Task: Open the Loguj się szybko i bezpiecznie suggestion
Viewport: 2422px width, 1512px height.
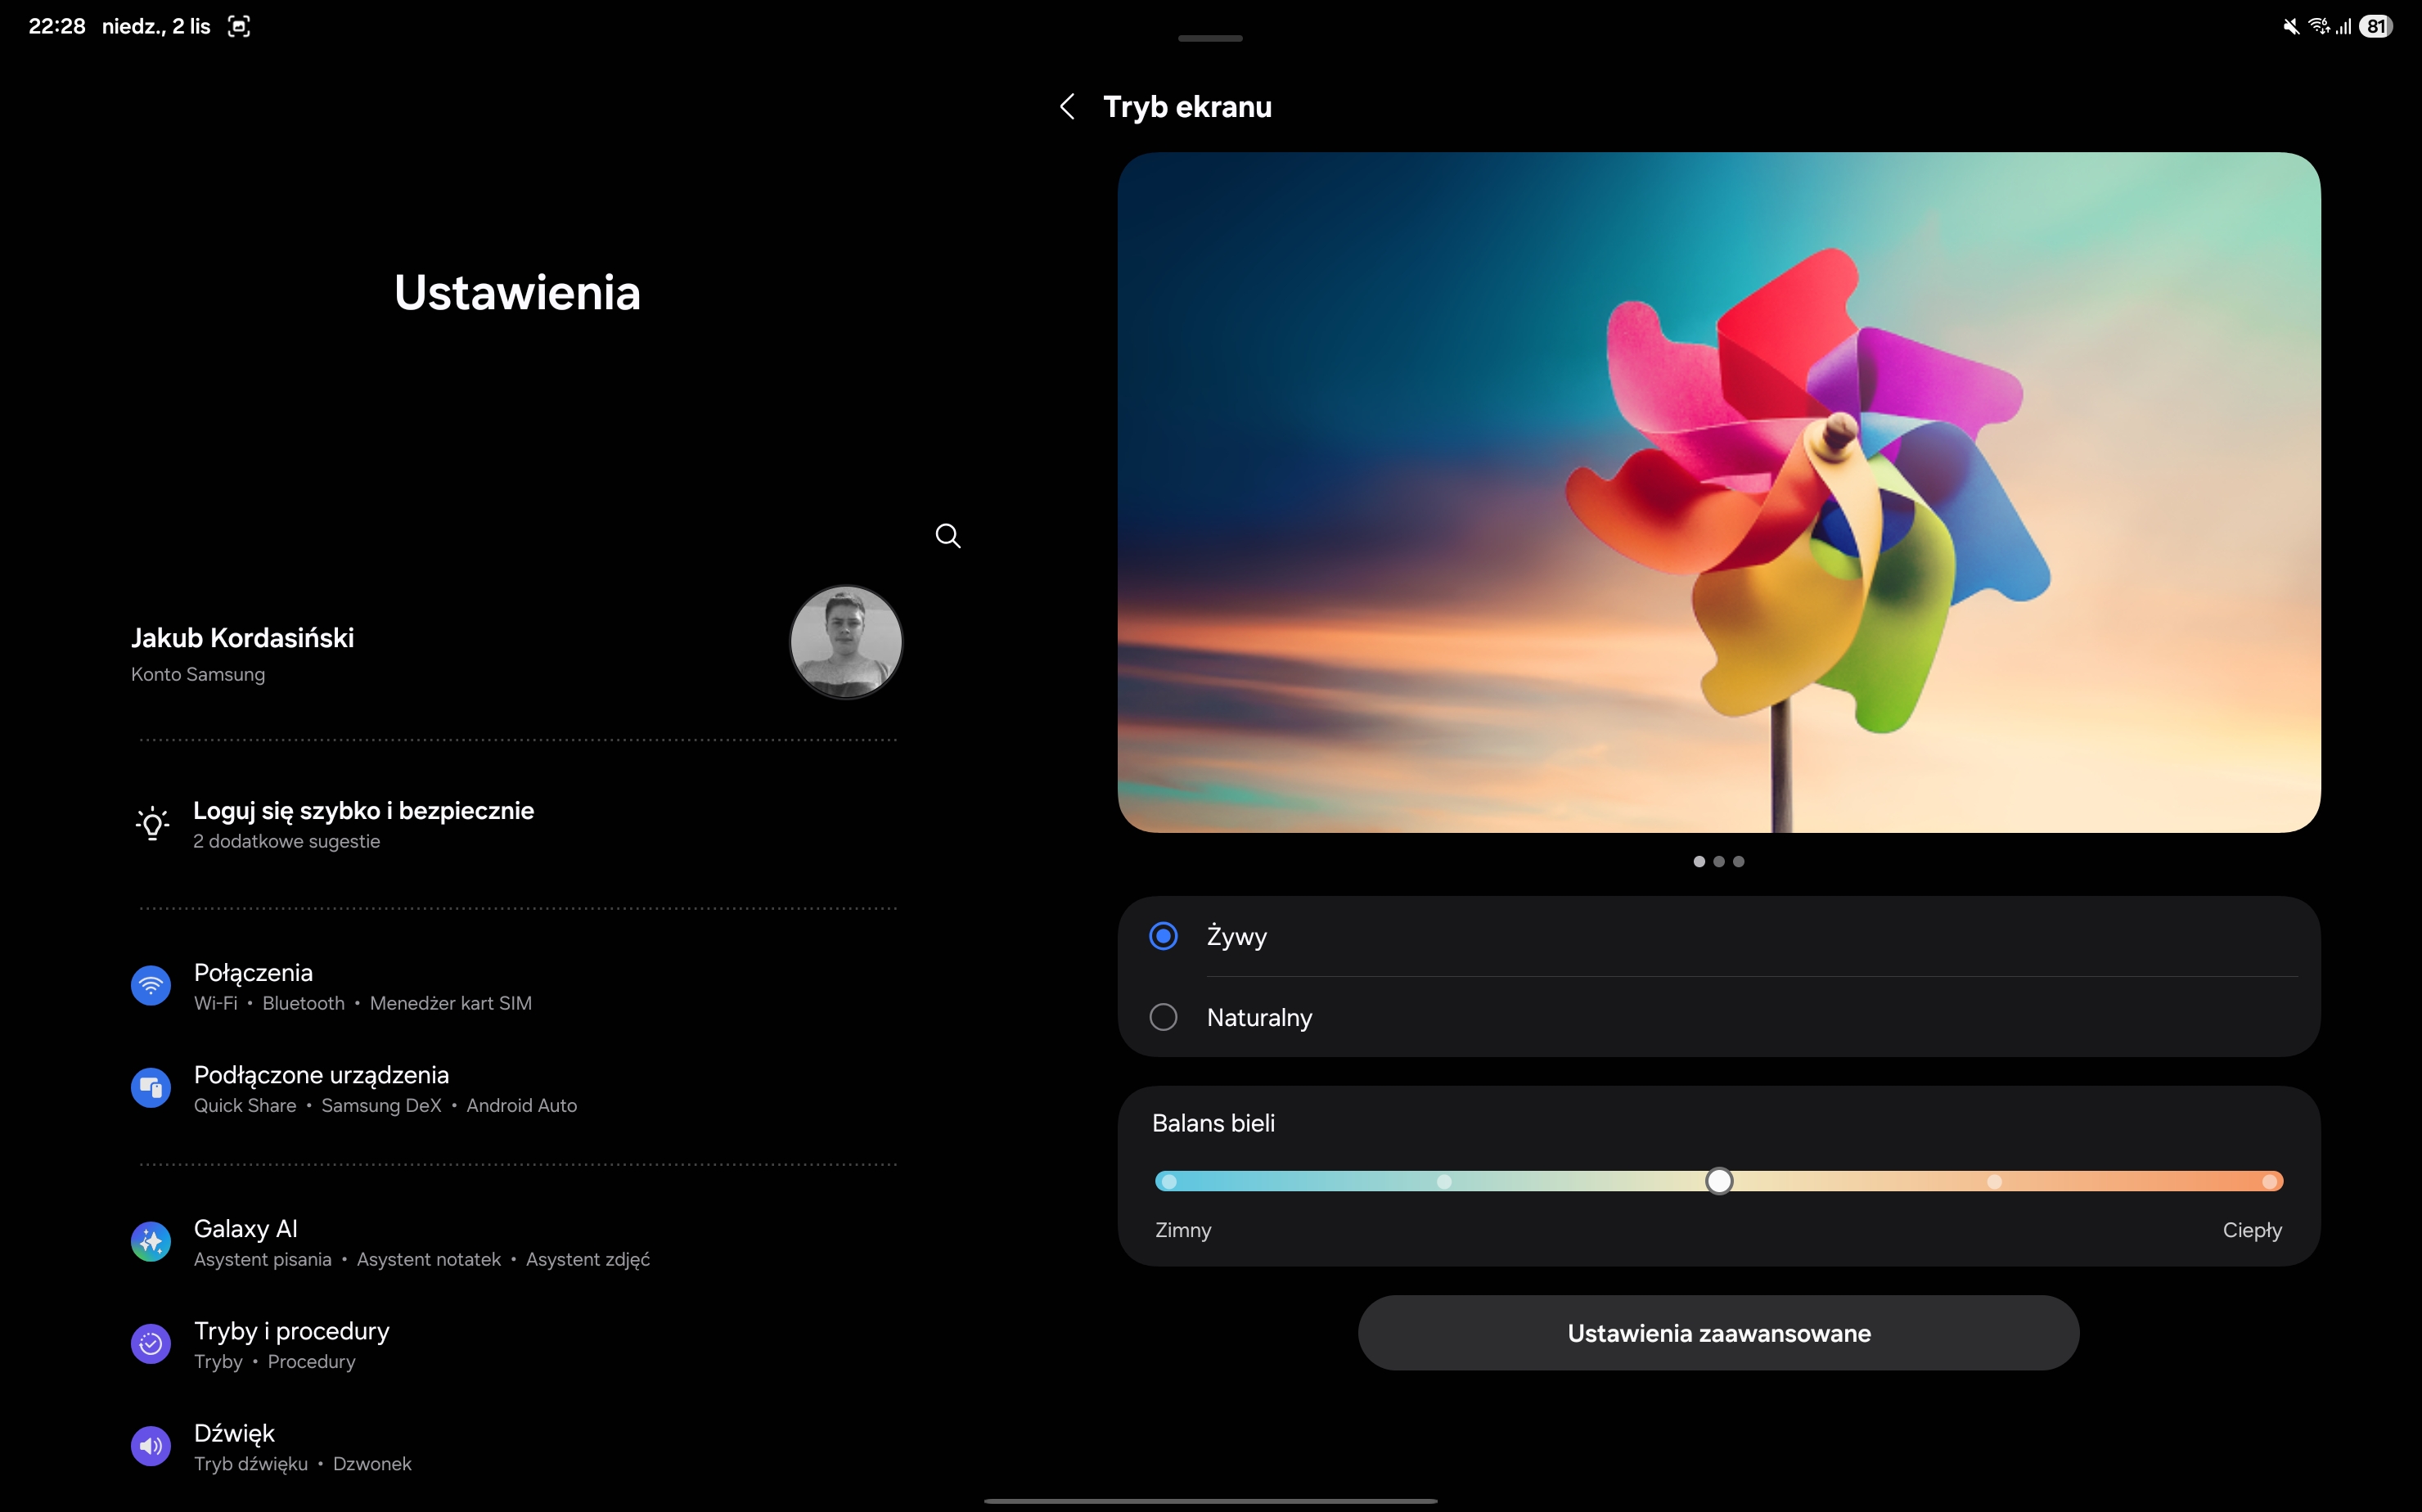Action: click(363, 811)
